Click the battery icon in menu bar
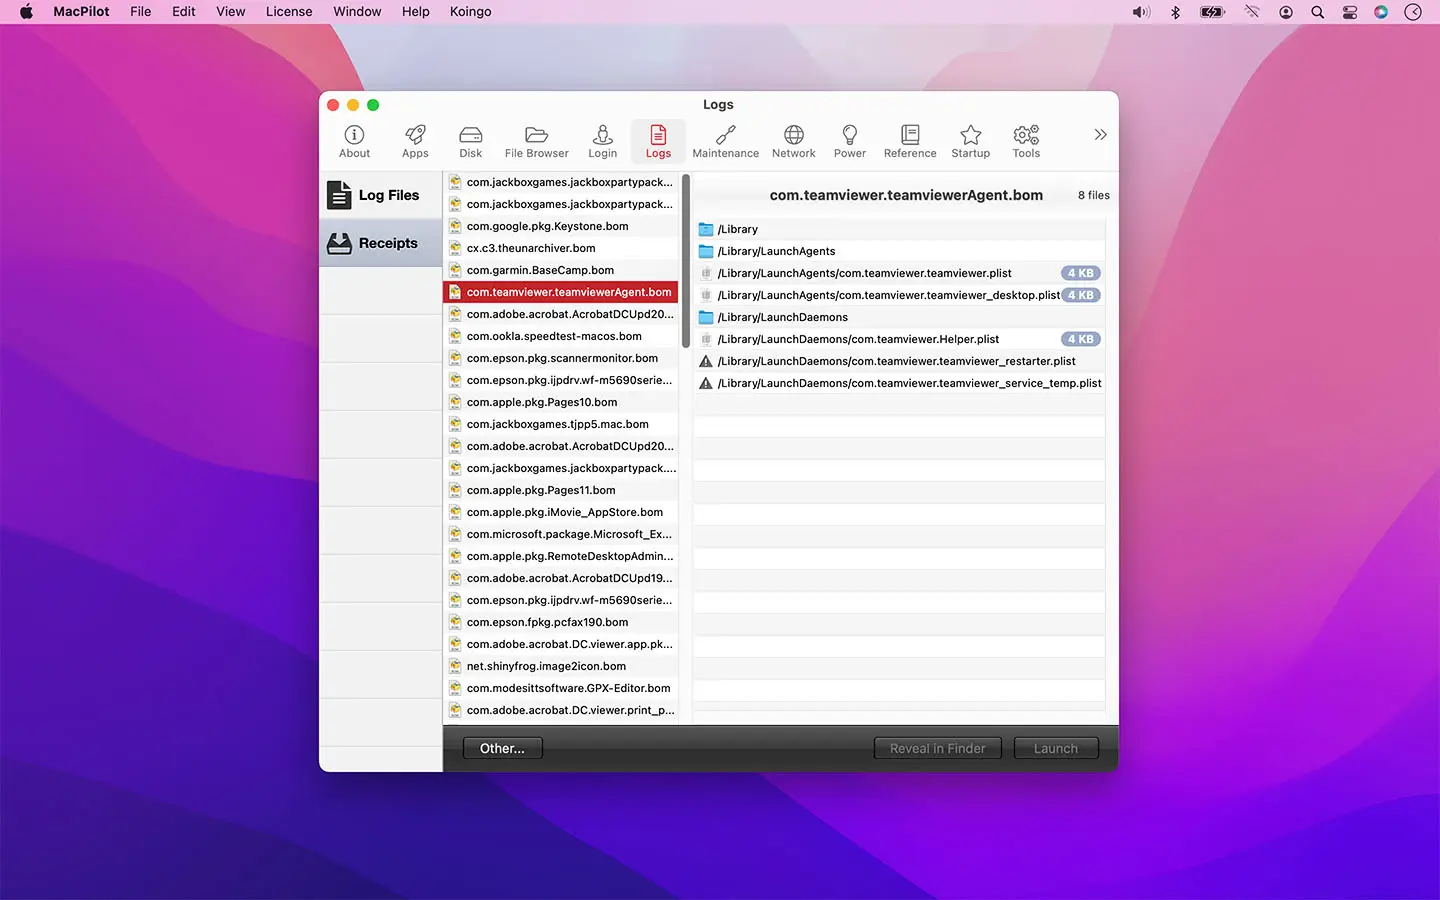The height and width of the screenshot is (900, 1440). pyautogui.click(x=1213, y=12)
